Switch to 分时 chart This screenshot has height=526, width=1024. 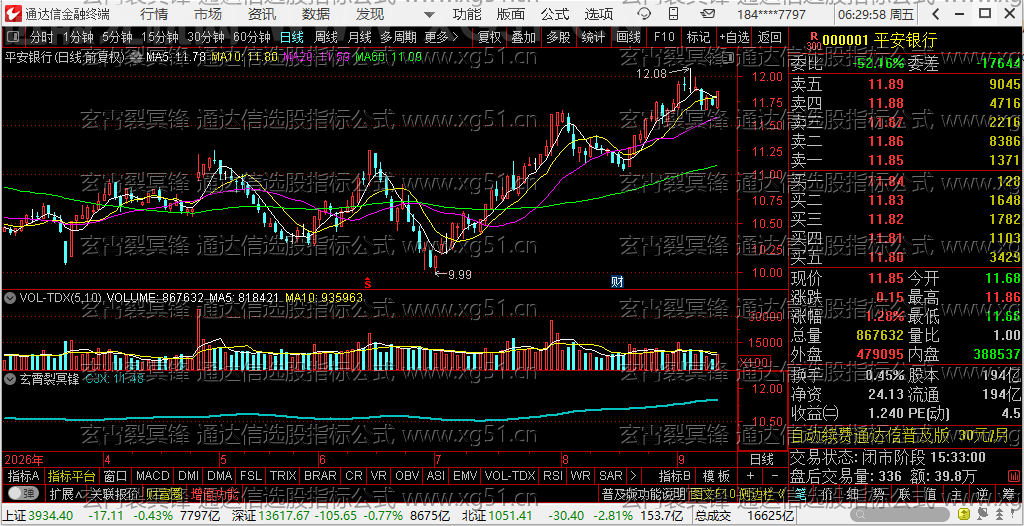[42, 38]
